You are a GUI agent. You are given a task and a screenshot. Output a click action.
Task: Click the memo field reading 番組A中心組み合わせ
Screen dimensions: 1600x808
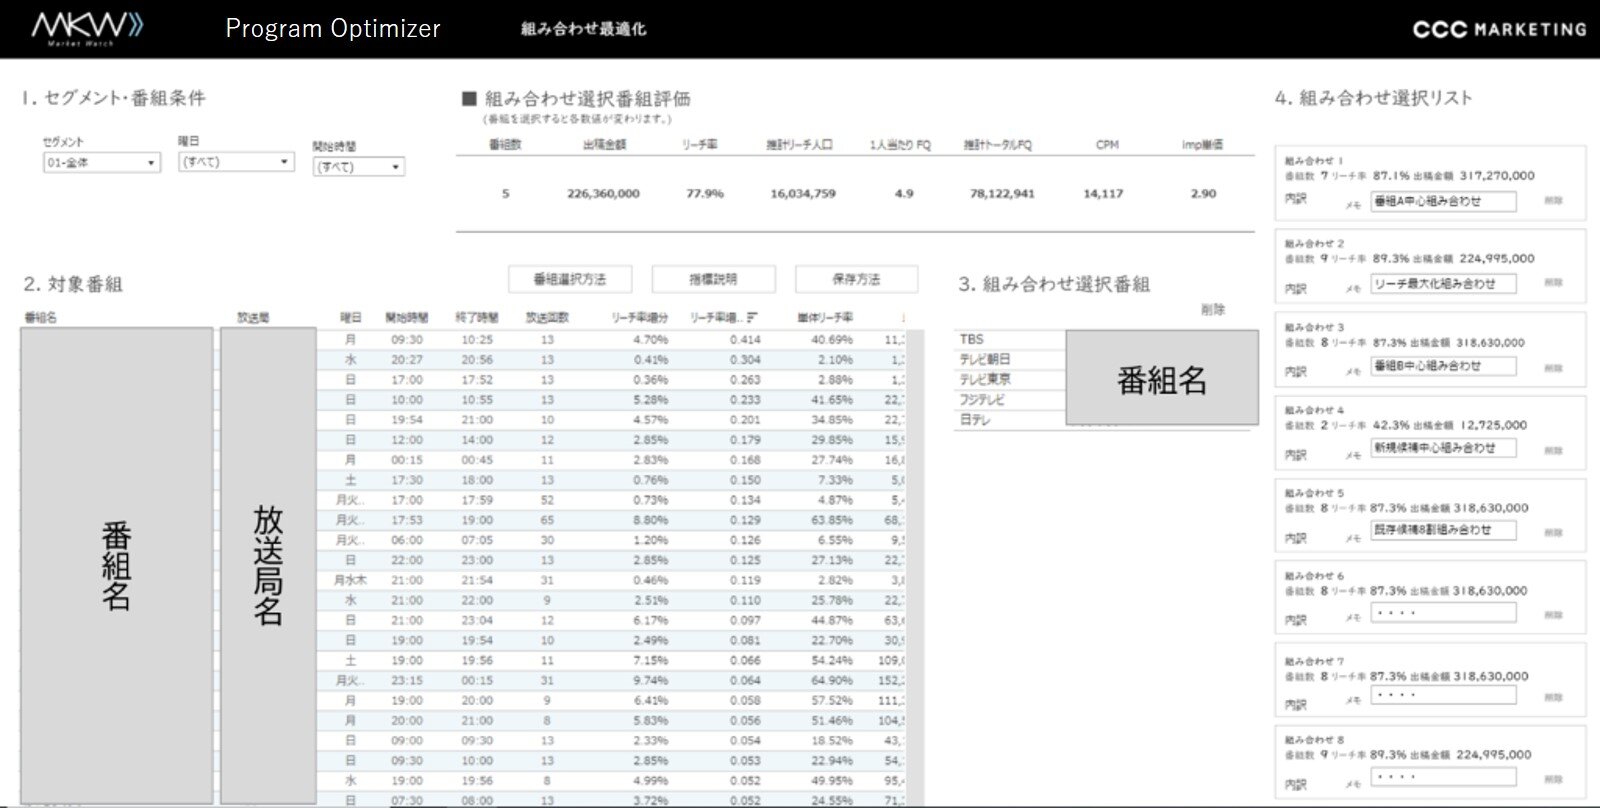pyautogui.click(x=1442, y=202)
